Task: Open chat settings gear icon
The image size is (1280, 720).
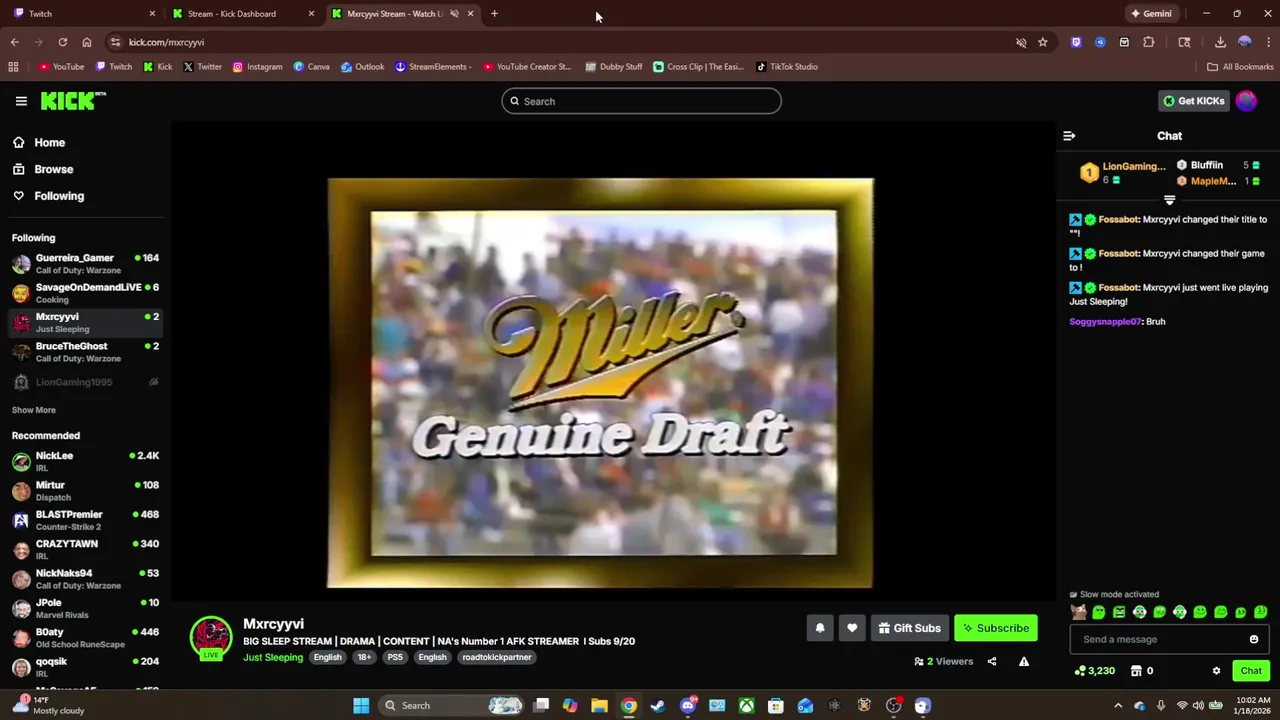Action: tap(1216, 671)
